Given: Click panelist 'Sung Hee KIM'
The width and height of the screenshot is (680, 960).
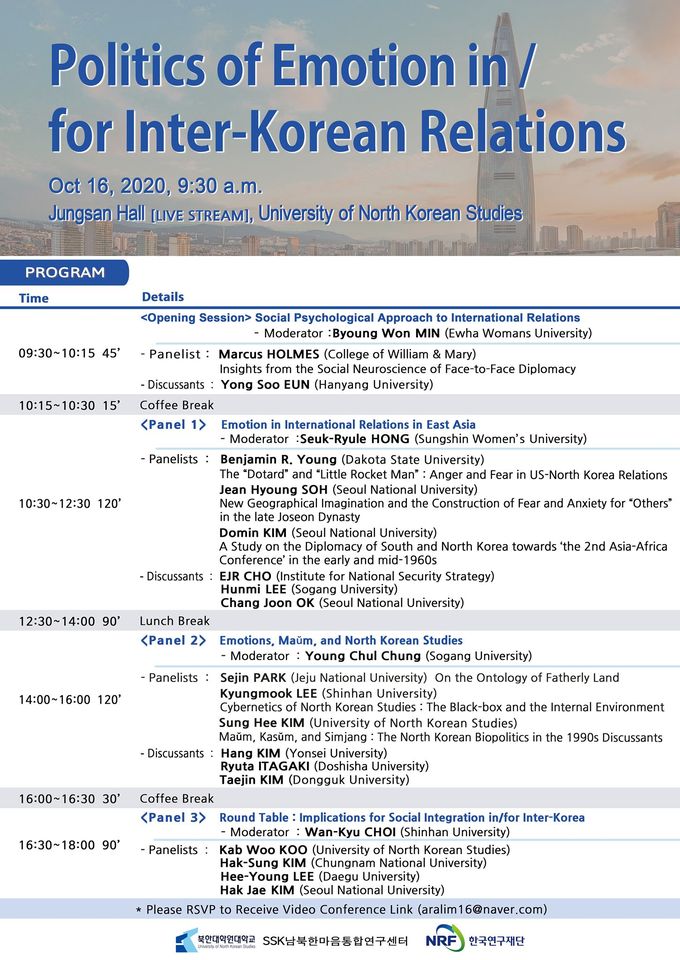Looking at the screenshot, I should [262, 722].
